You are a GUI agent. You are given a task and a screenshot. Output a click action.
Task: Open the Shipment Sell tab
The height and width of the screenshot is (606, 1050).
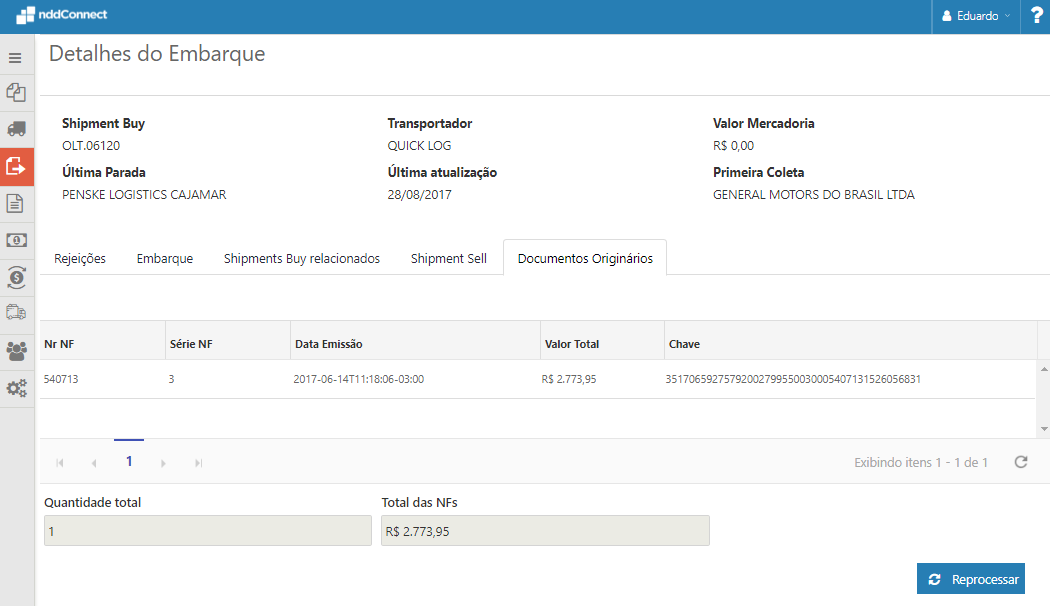click(x=448, y=257)
